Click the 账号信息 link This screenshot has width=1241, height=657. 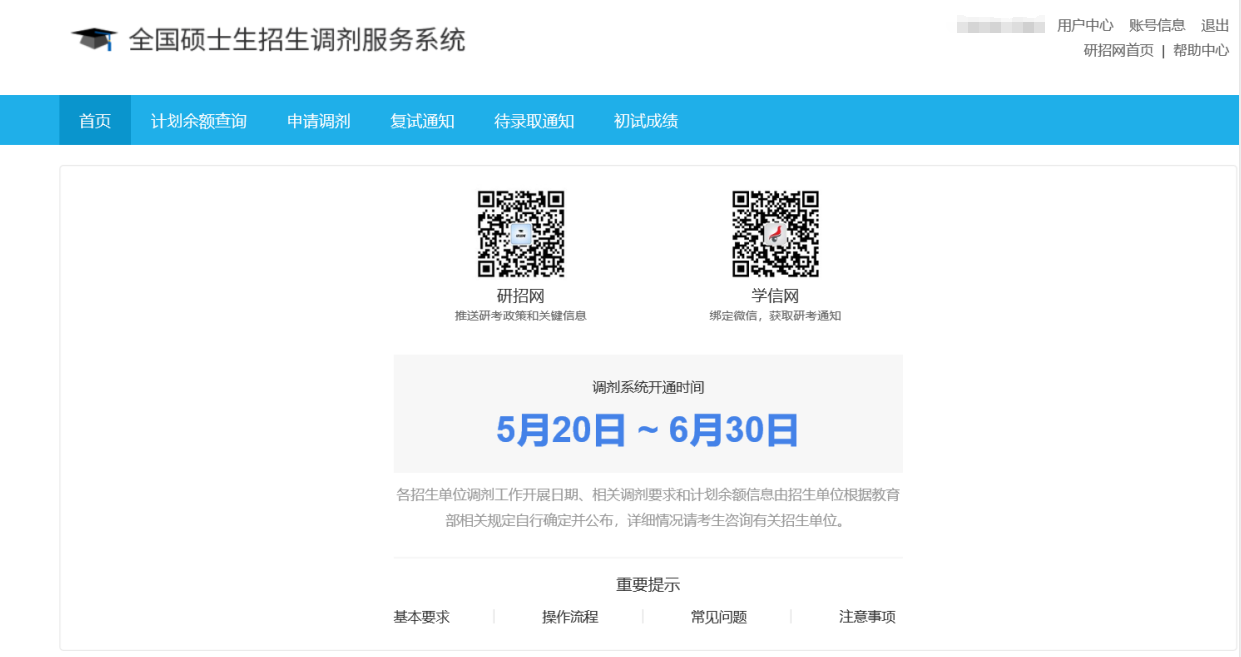(x=1157, y=26)
